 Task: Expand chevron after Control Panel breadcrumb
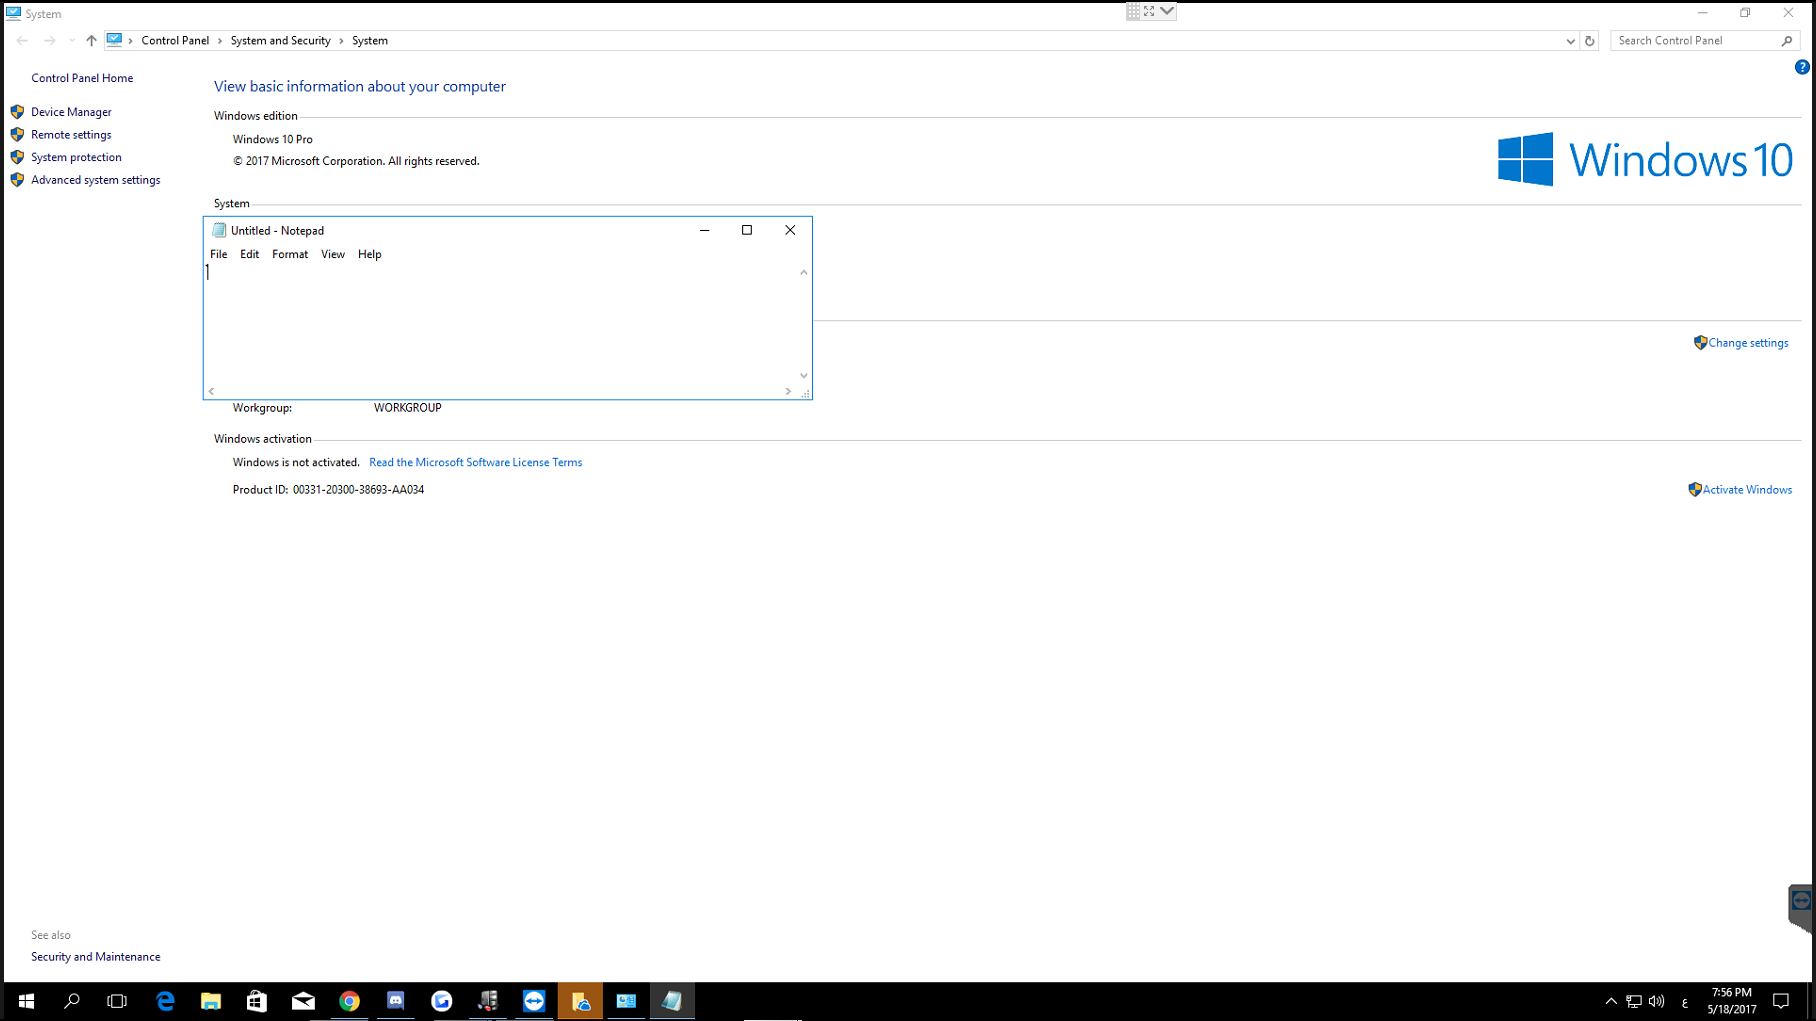[220, 41]
